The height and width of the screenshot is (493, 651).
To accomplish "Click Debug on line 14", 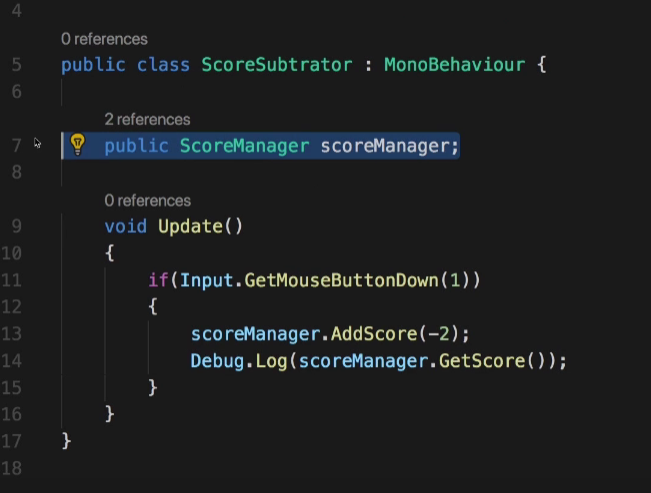I will point(217,361).
